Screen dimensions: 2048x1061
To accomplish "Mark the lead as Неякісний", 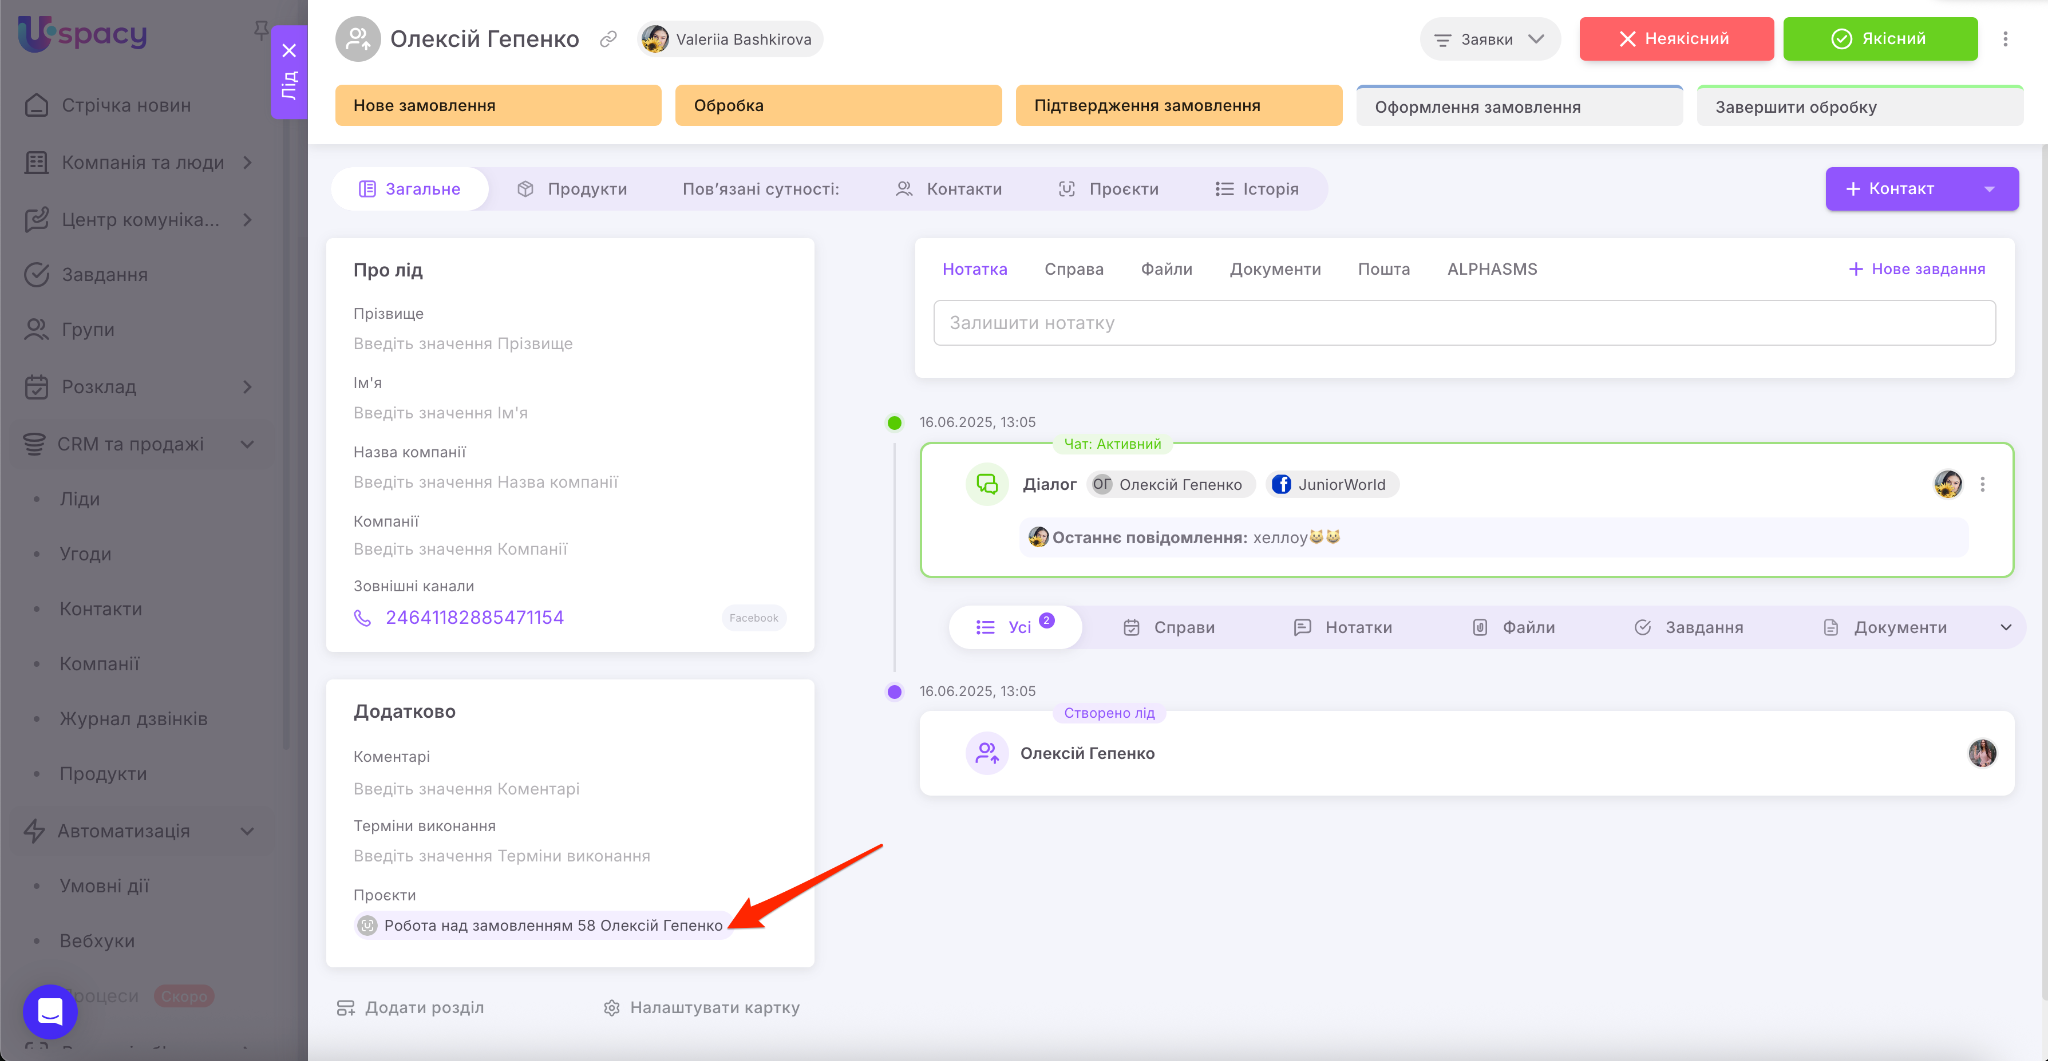I will (x=1676, y=39).
